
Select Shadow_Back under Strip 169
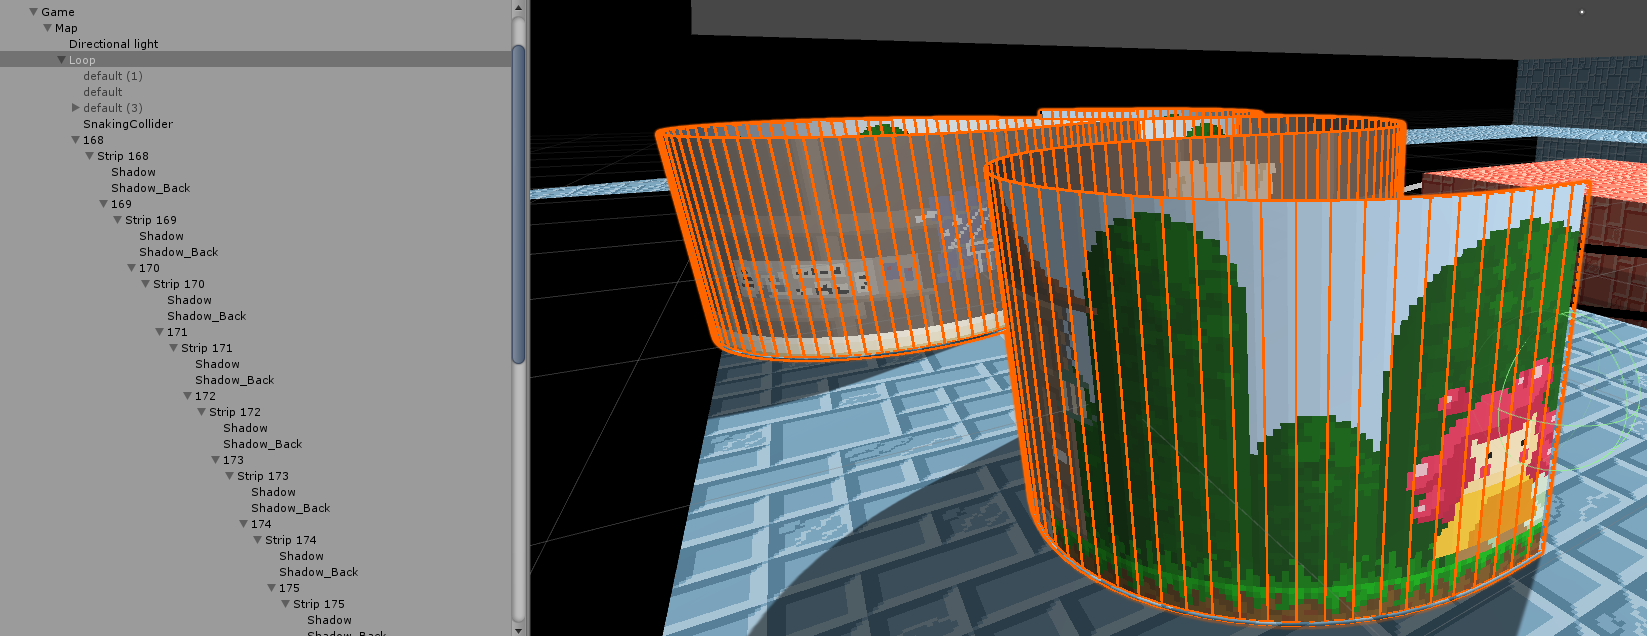coord(179,252)
